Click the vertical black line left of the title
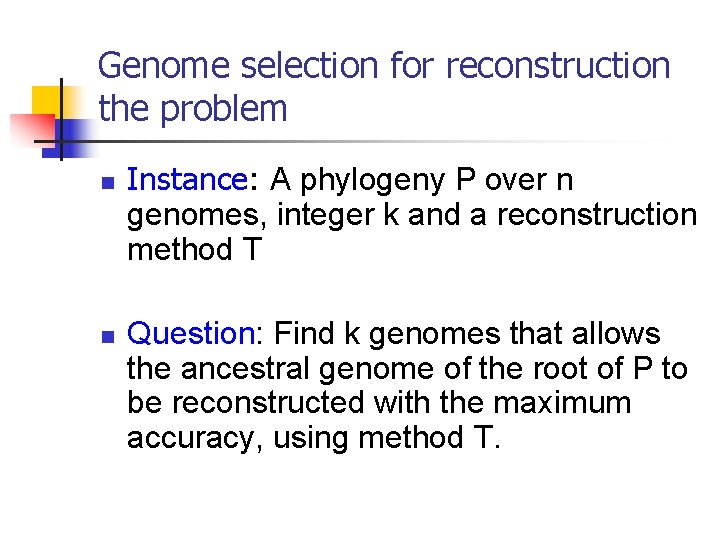This screenshot has height=540, width=720. (61, 120)
